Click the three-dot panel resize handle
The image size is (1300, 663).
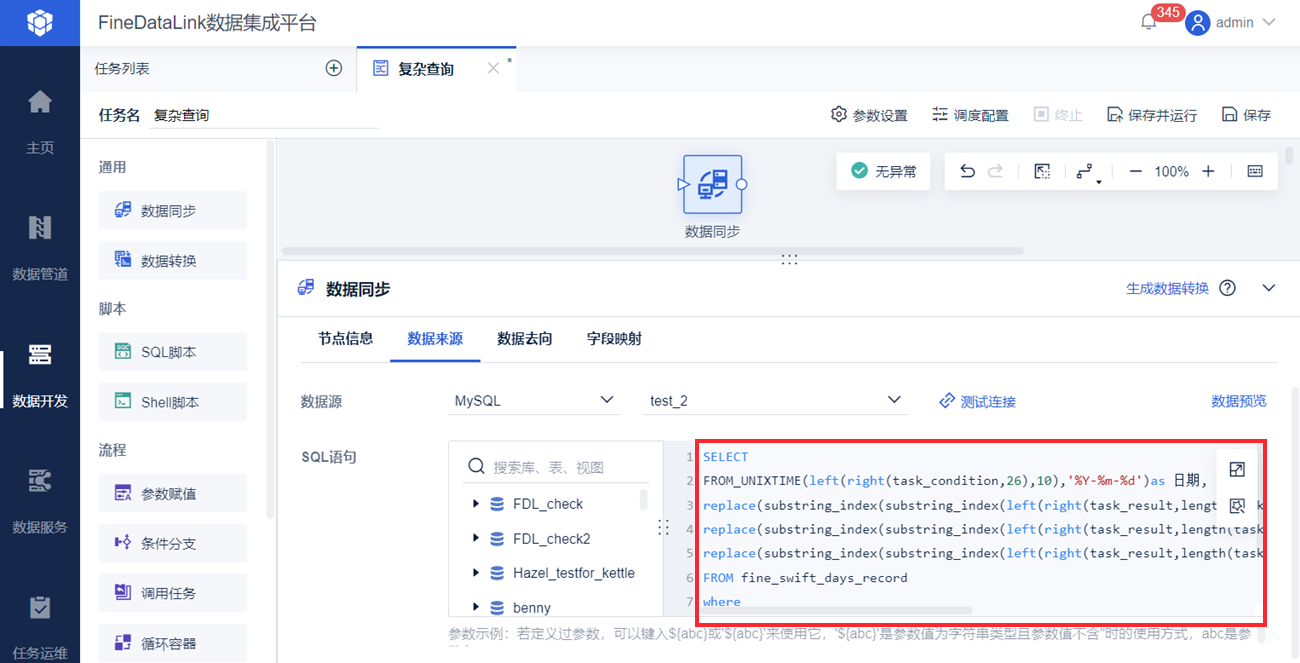(789, 258)
